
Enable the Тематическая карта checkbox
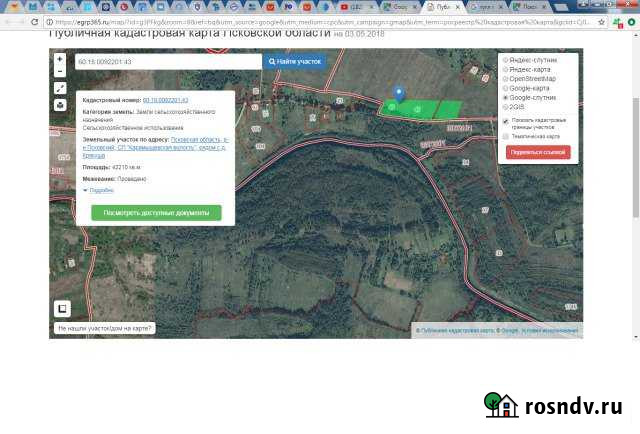pos(506,136)
